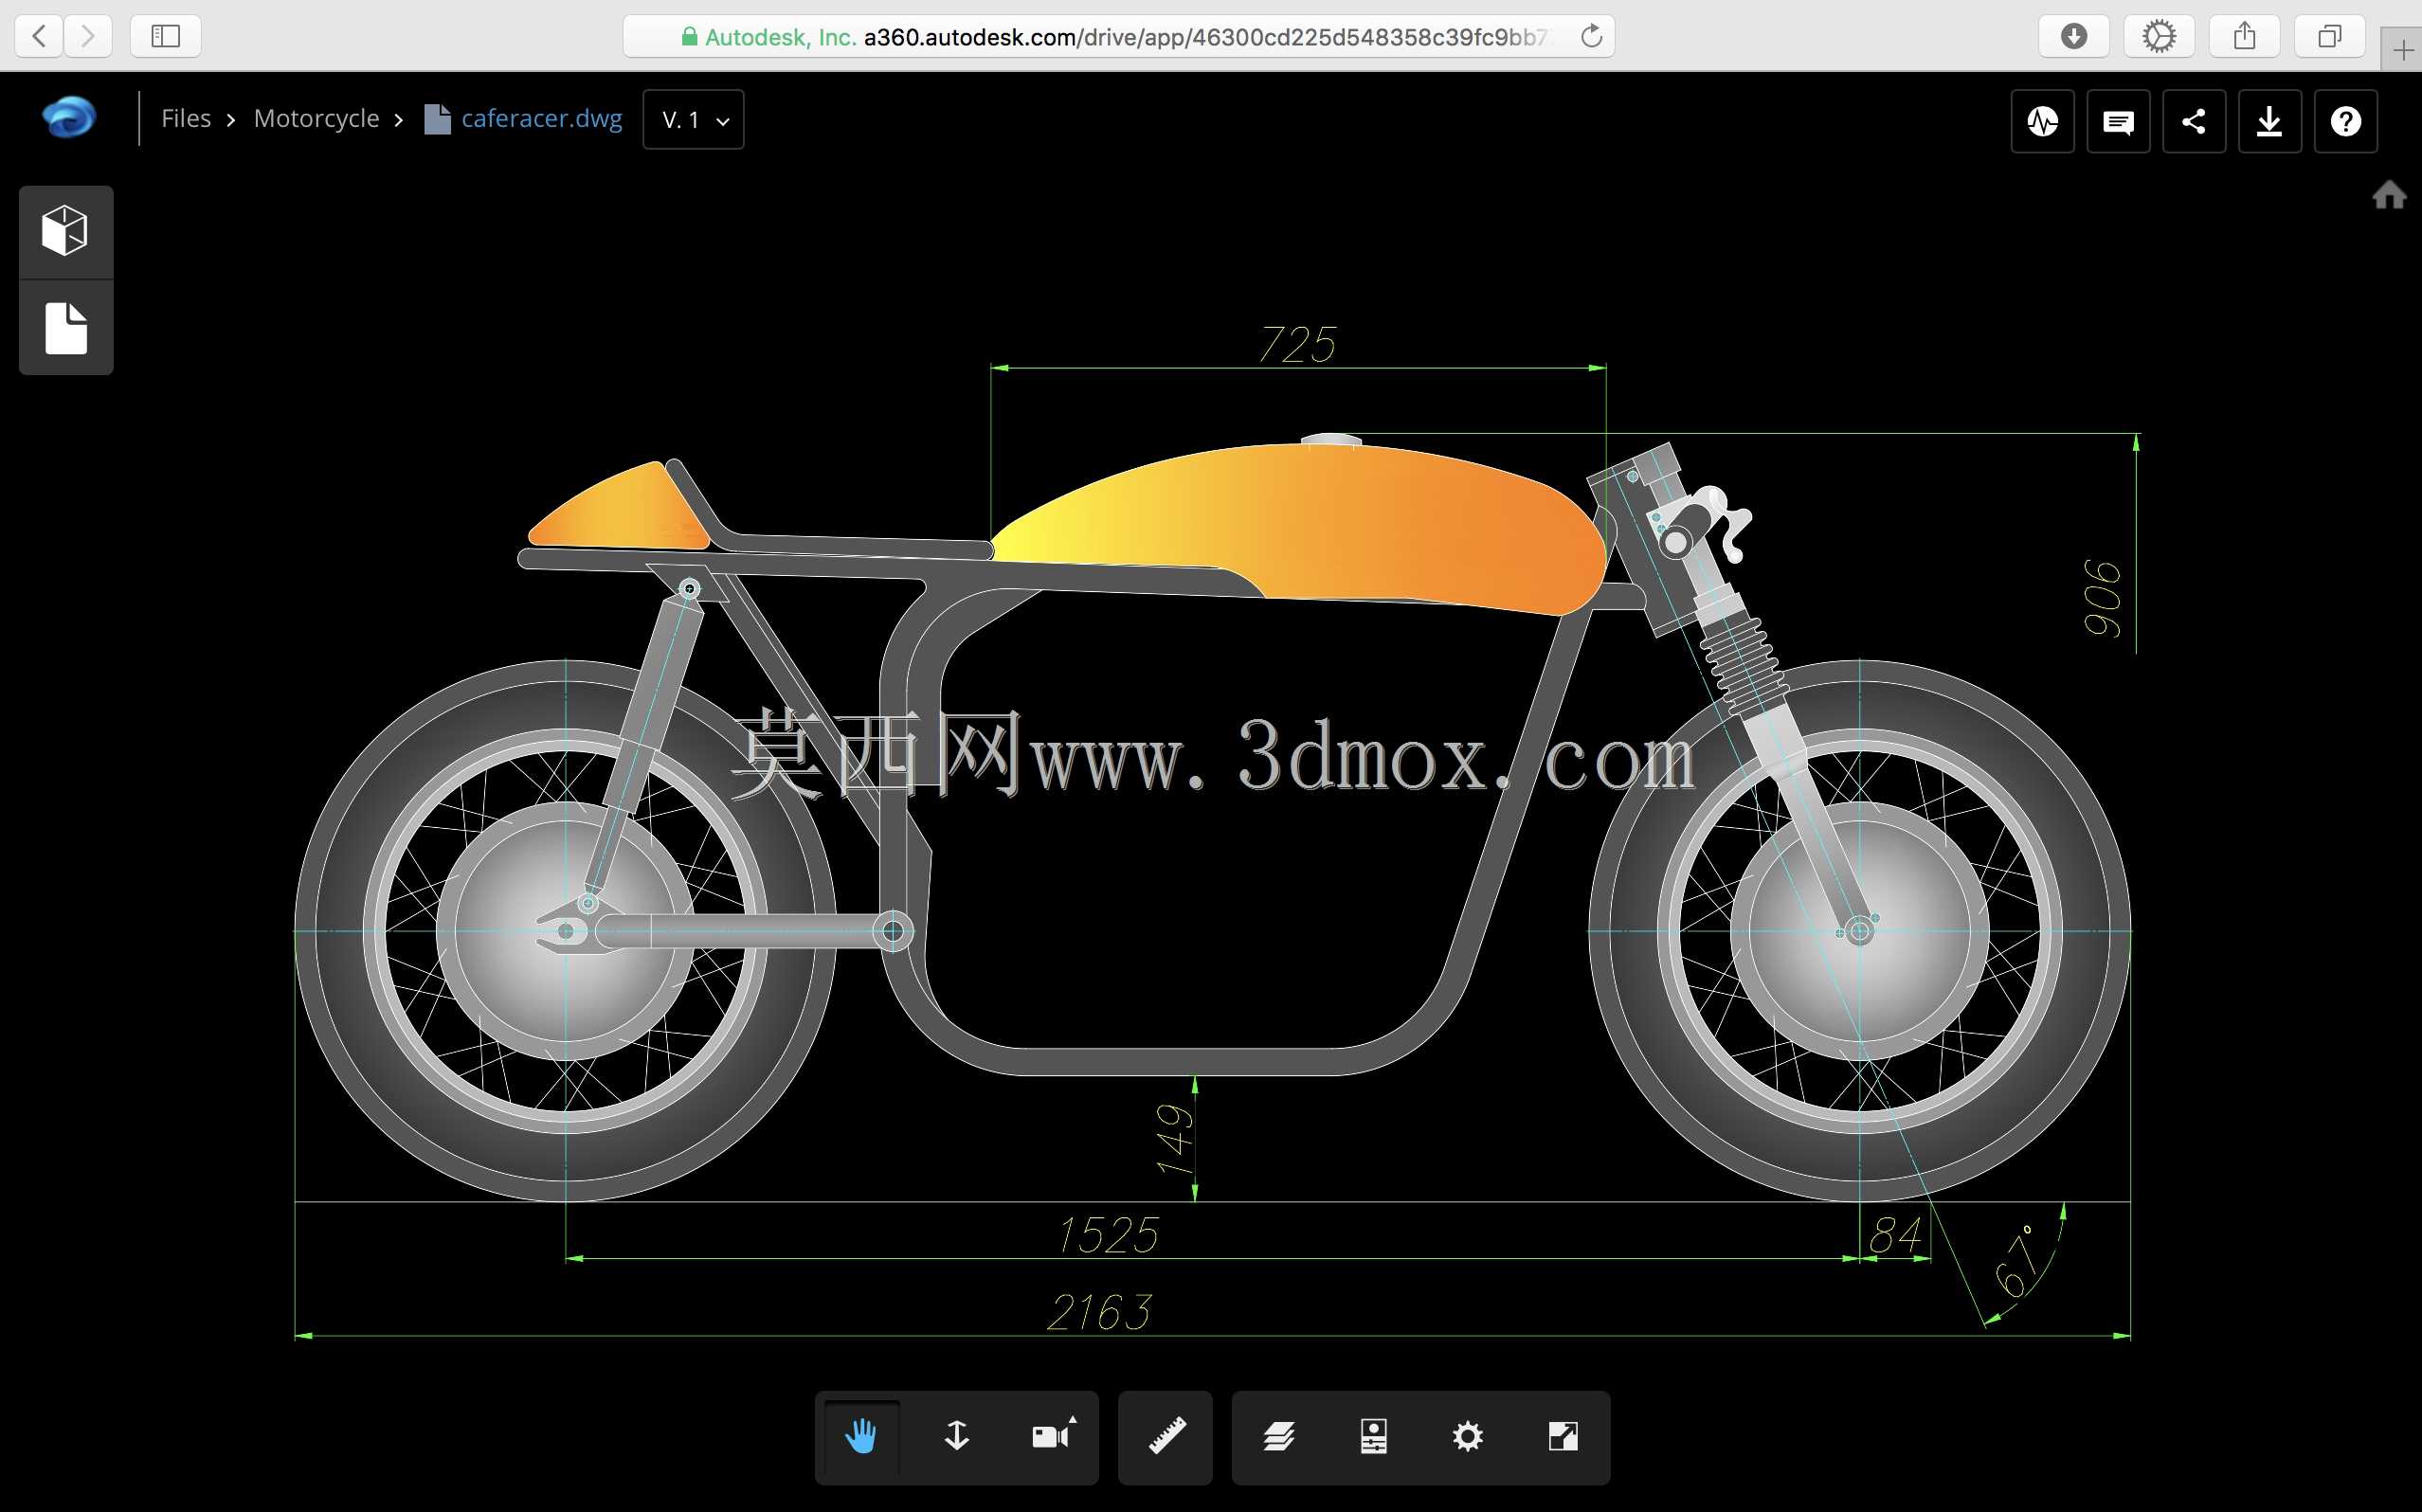The width and height of the screenshot is (2422, 1512).
Task: Show all Safari tabs
Action: coord(2330,36)
